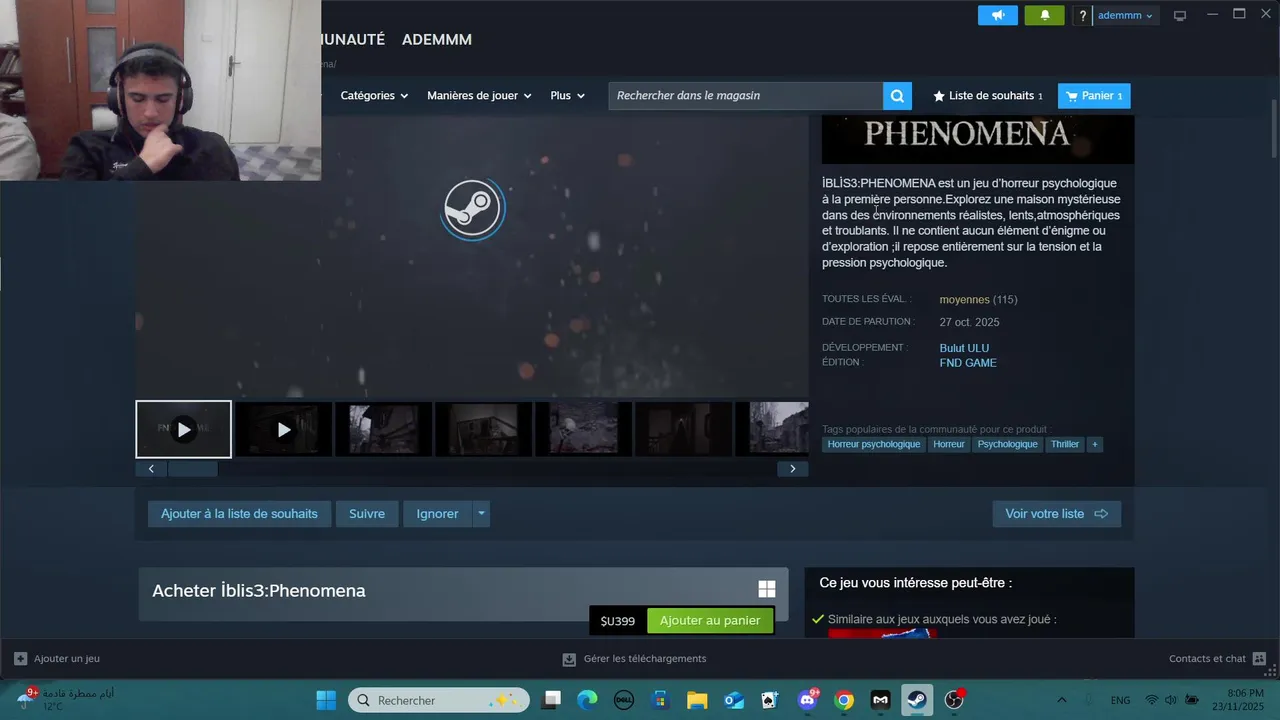Open the Panier cart button

pyautogui.click(x=1094, y=96)
